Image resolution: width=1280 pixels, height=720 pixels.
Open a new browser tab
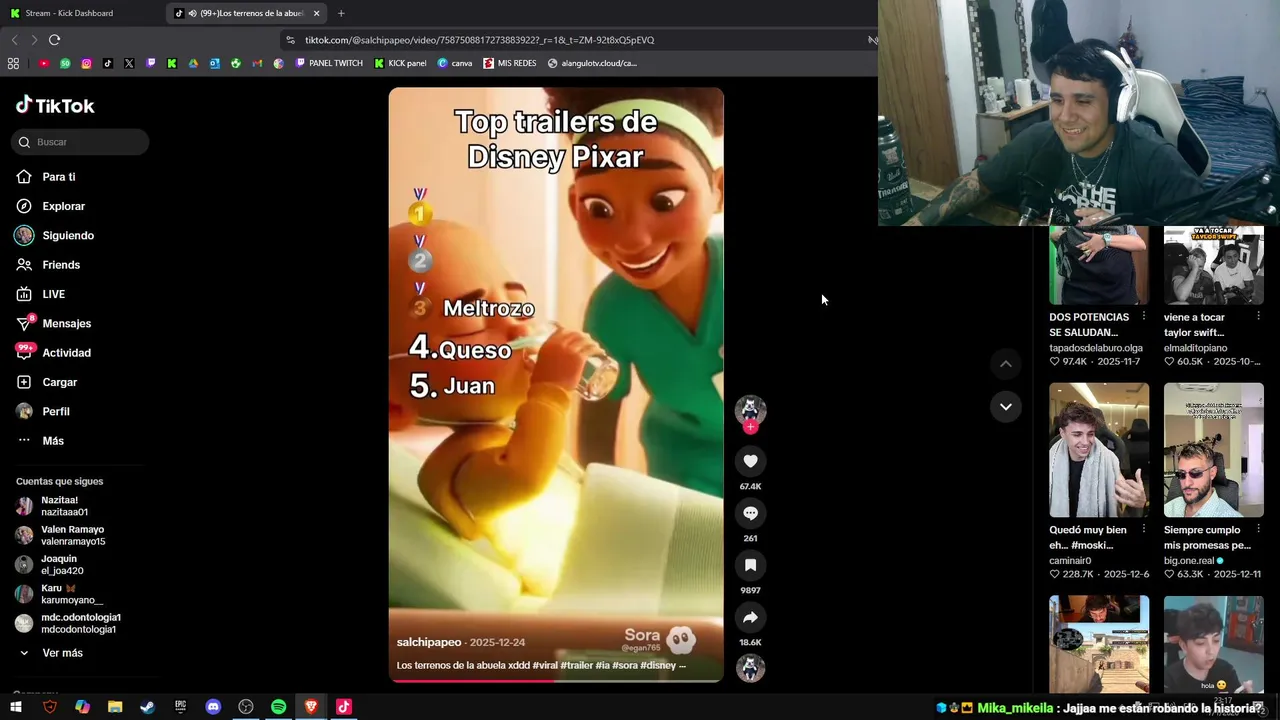point(341,13)
